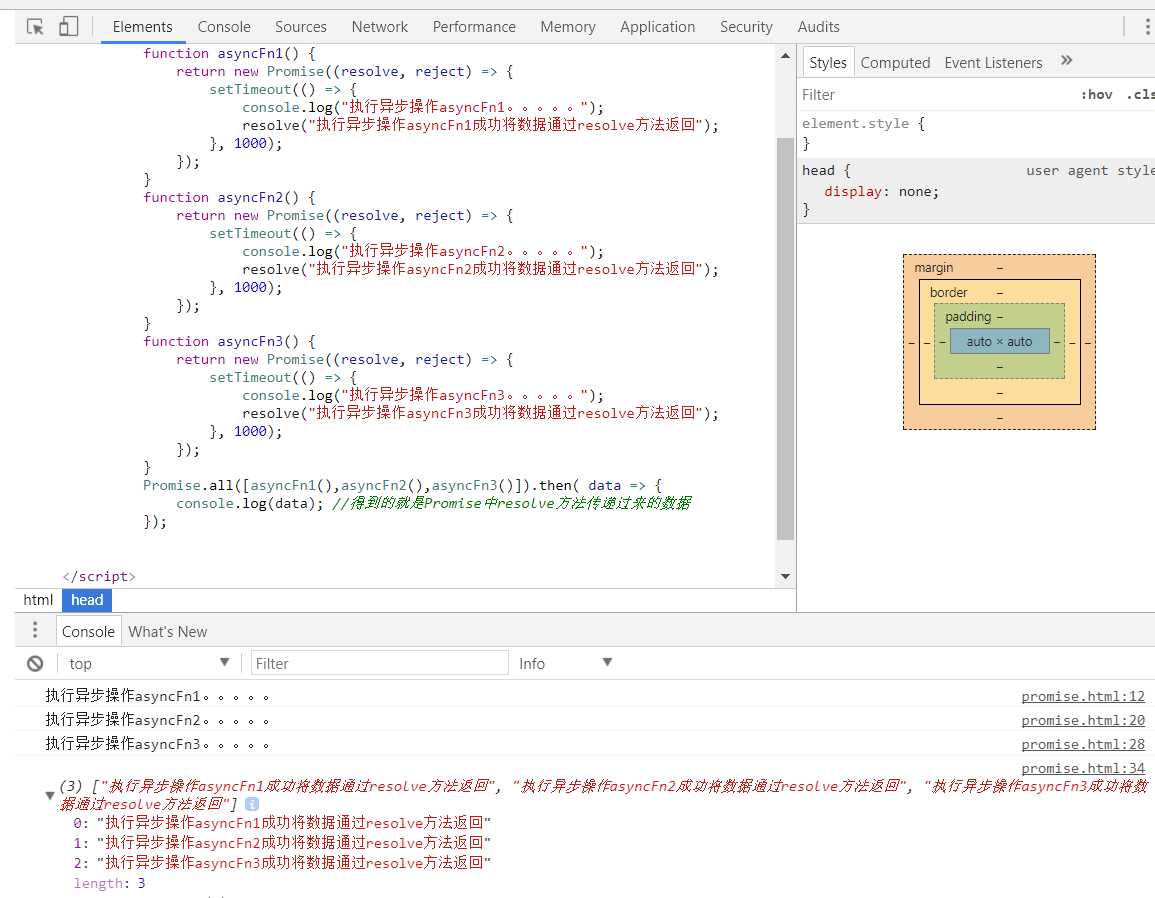Click the array info badge icon
The height and width of the screenshot is (898, 1155).
pos(252,804)
